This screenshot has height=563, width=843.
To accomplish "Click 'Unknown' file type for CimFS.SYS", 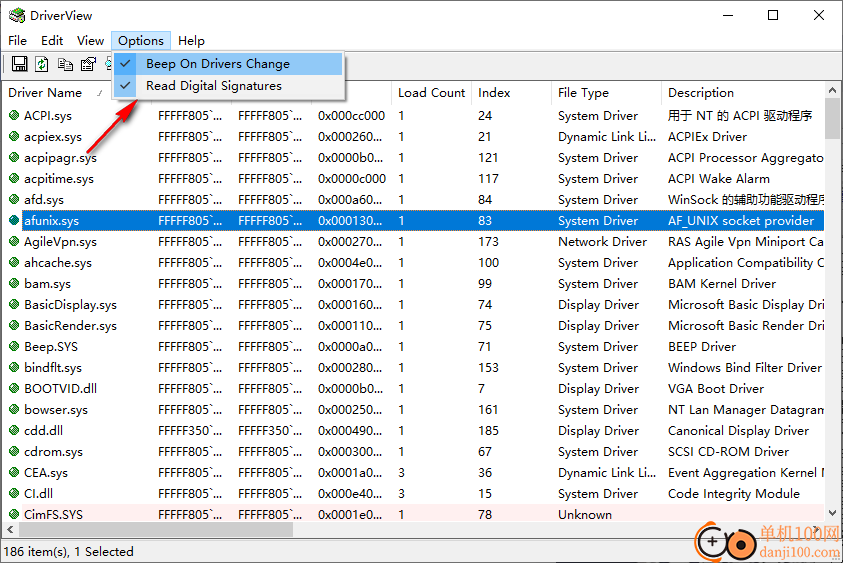I will tap(584, 515).
